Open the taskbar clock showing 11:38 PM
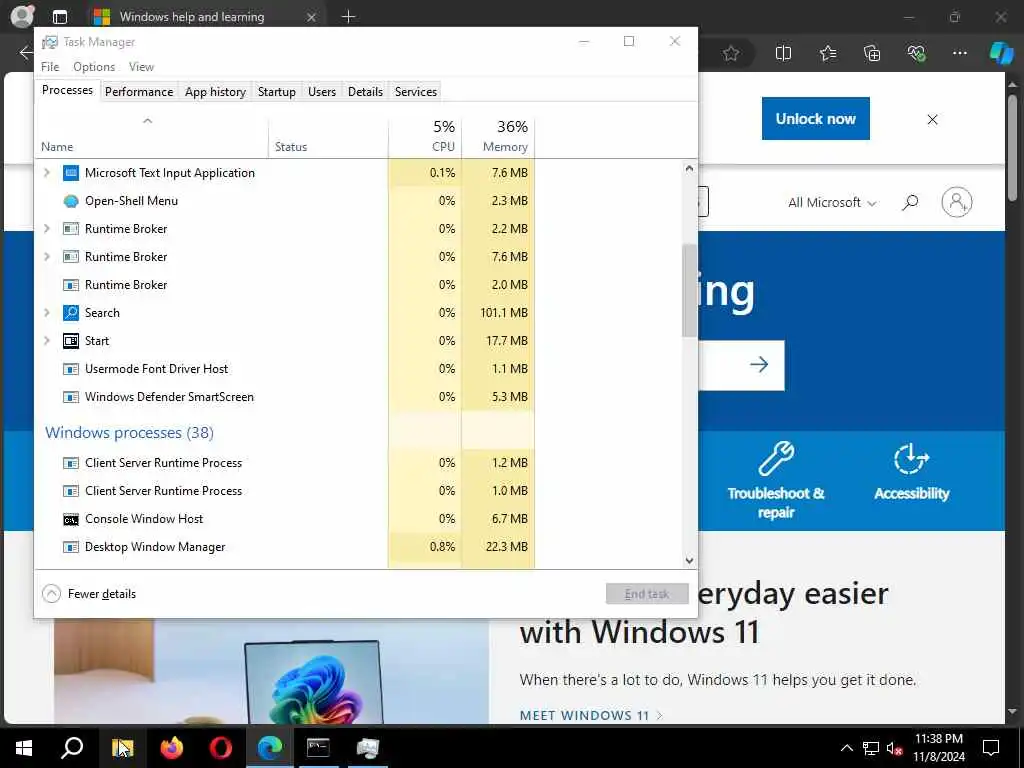 (x=938, y=748)
